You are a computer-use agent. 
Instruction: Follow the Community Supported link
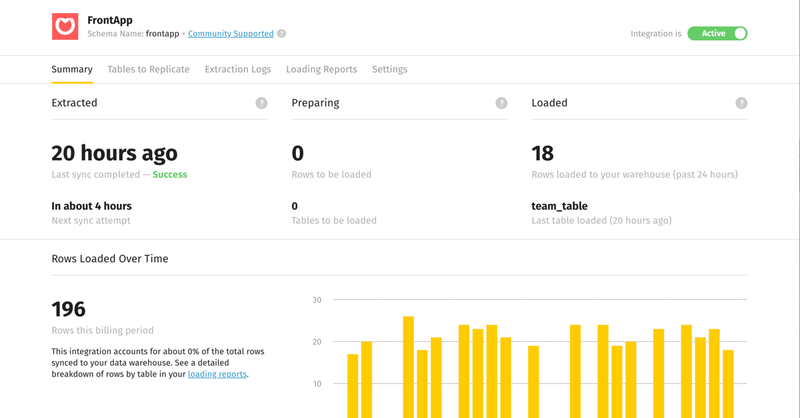tap(231, 34)
